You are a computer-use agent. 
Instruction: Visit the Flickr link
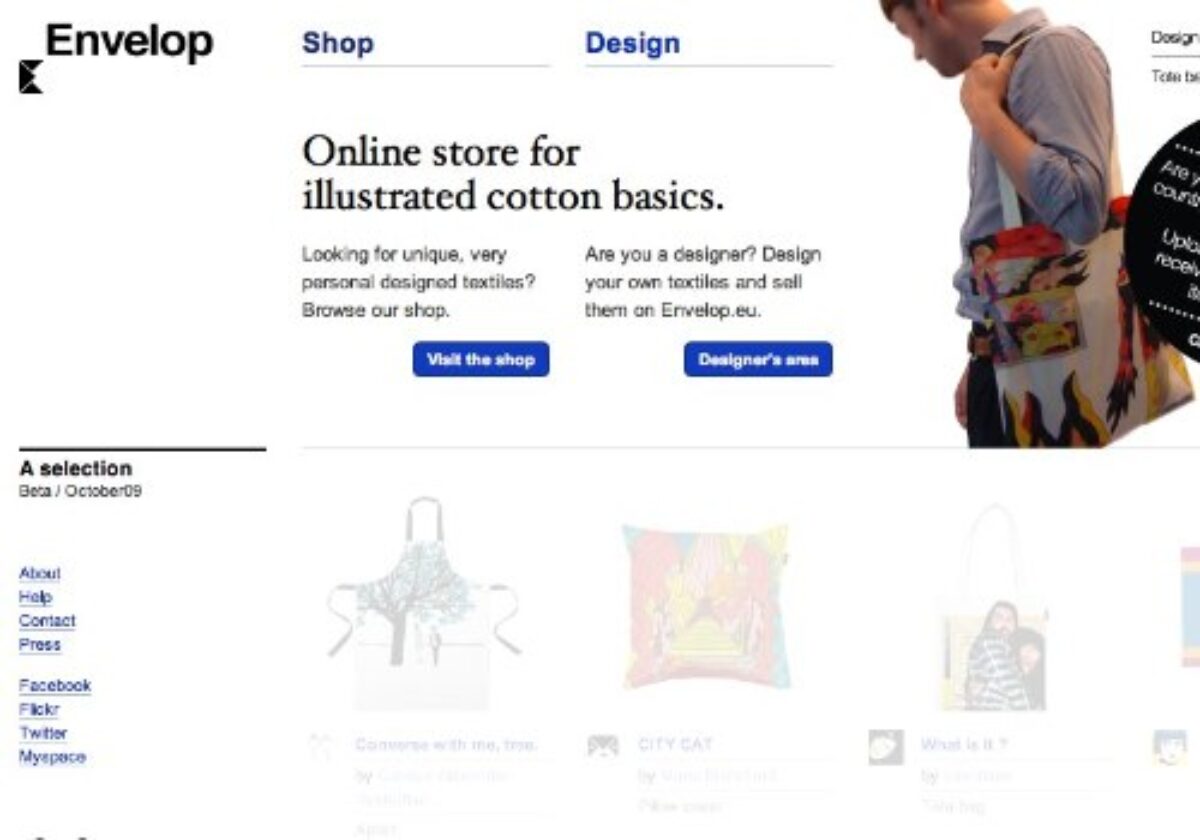click(39, 709)
